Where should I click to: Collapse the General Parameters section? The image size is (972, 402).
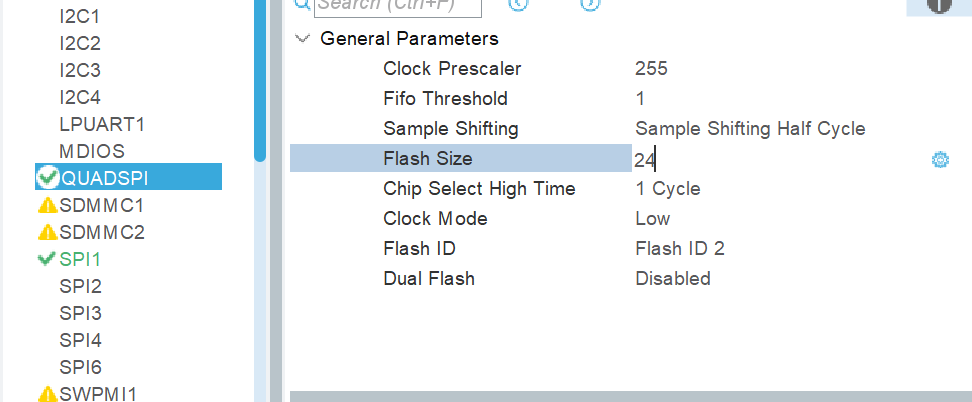(303, 38)
